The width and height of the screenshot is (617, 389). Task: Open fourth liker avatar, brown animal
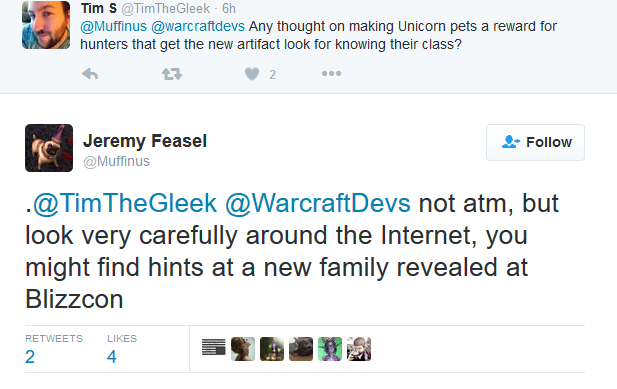coord(301,349)
